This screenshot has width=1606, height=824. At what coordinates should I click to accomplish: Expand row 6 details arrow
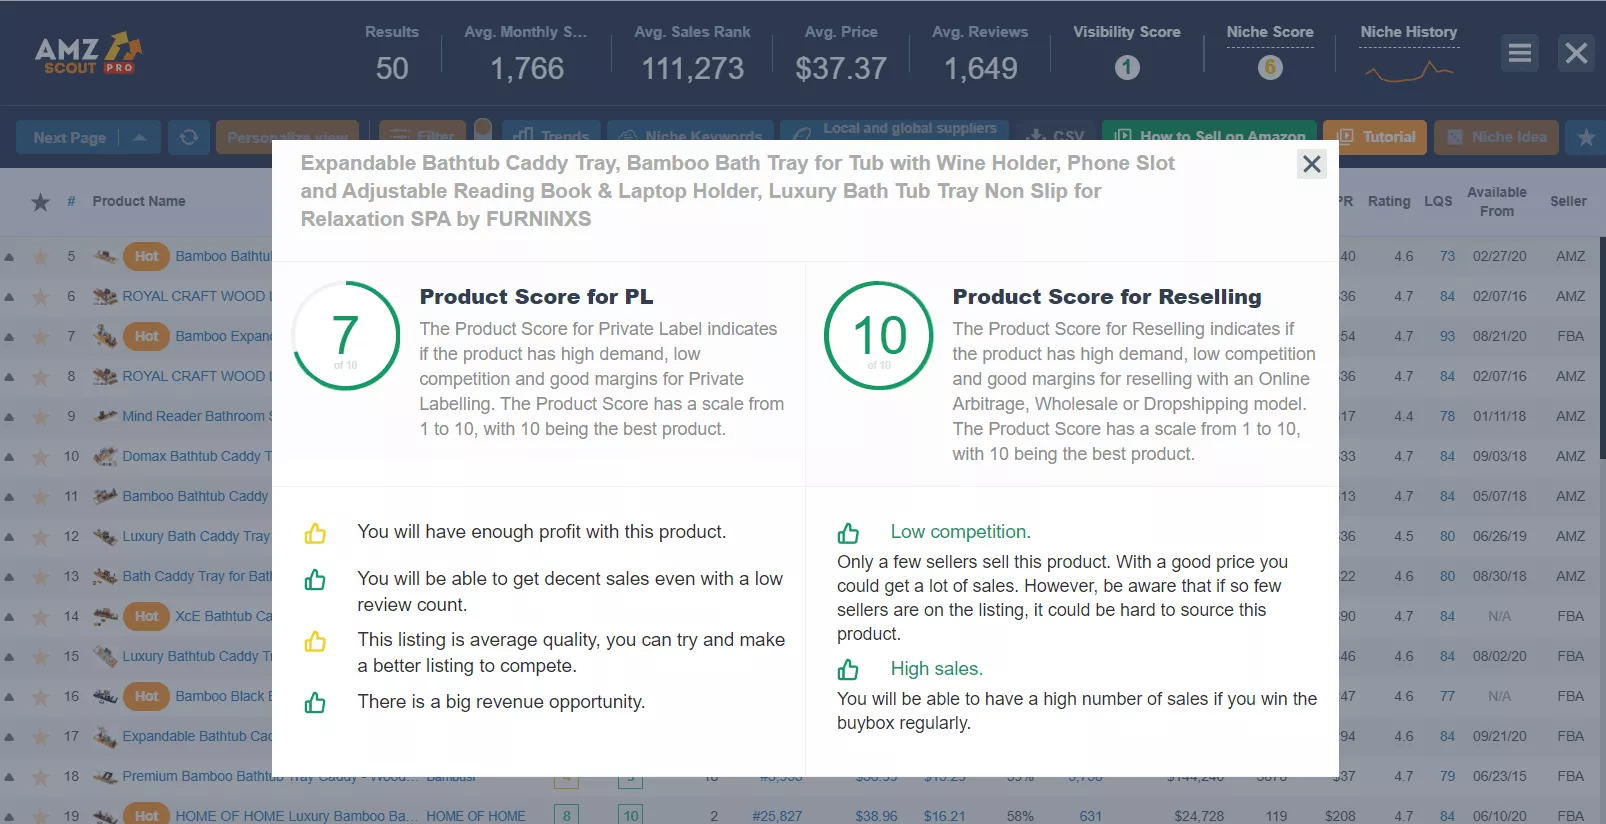click(9, 297)
